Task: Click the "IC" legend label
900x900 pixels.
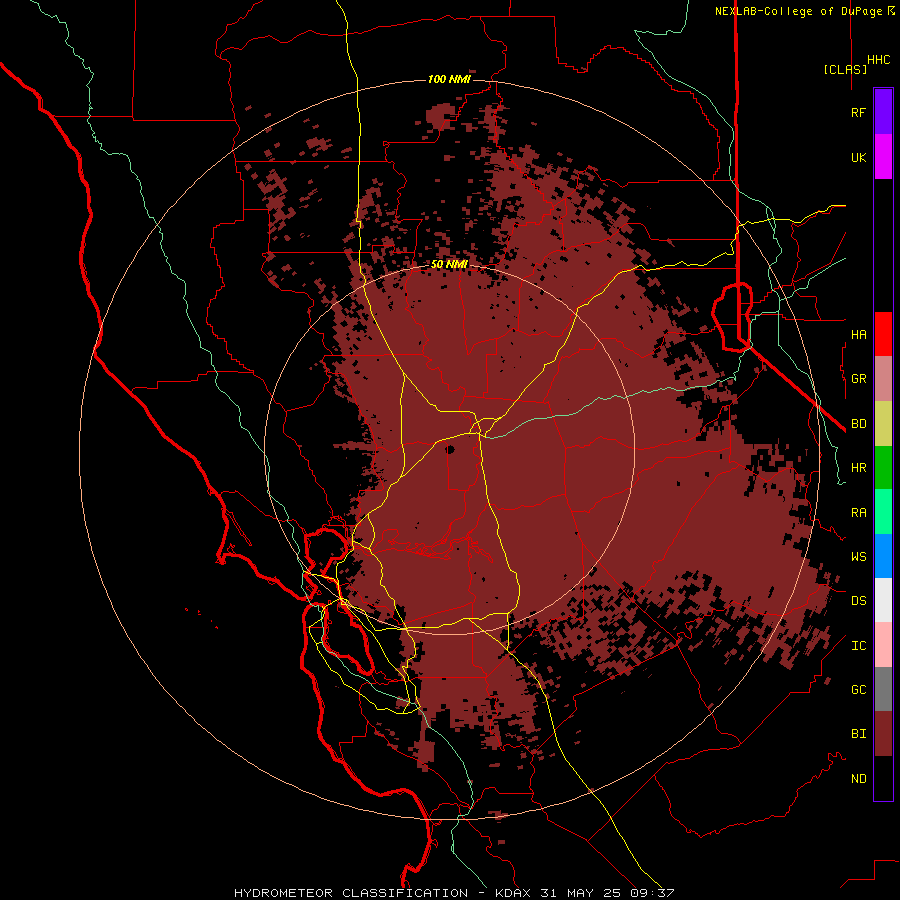Action: [858, 646]
